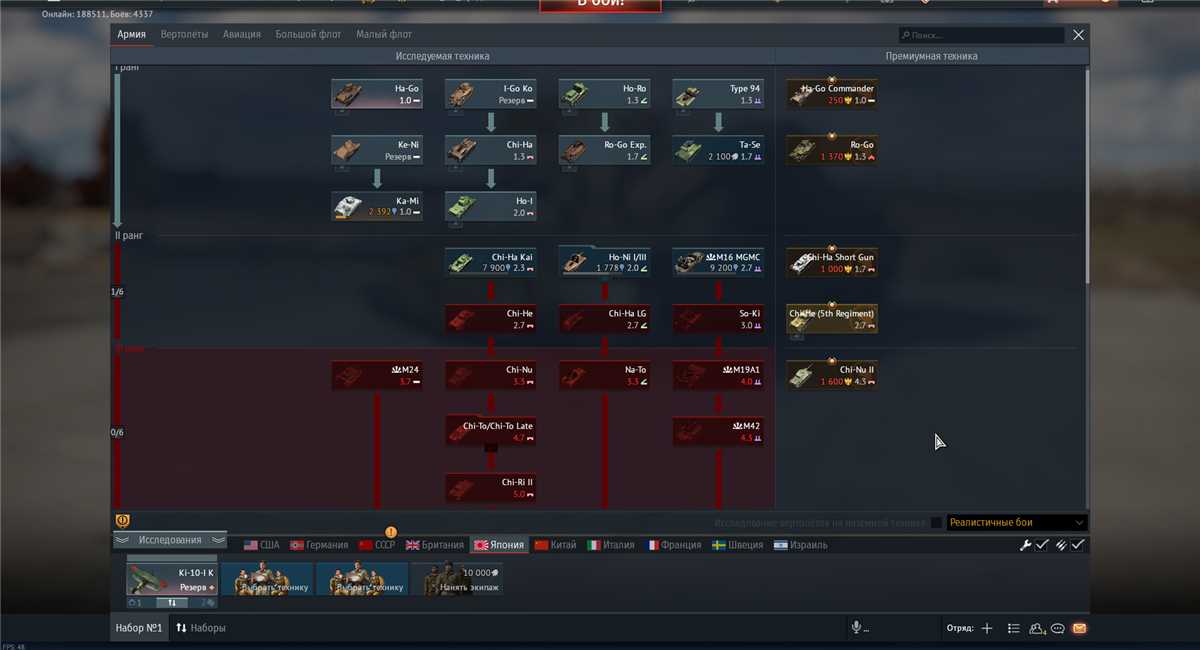
Task: Switch to the Армия tab
Action: (x=132, y=34)
